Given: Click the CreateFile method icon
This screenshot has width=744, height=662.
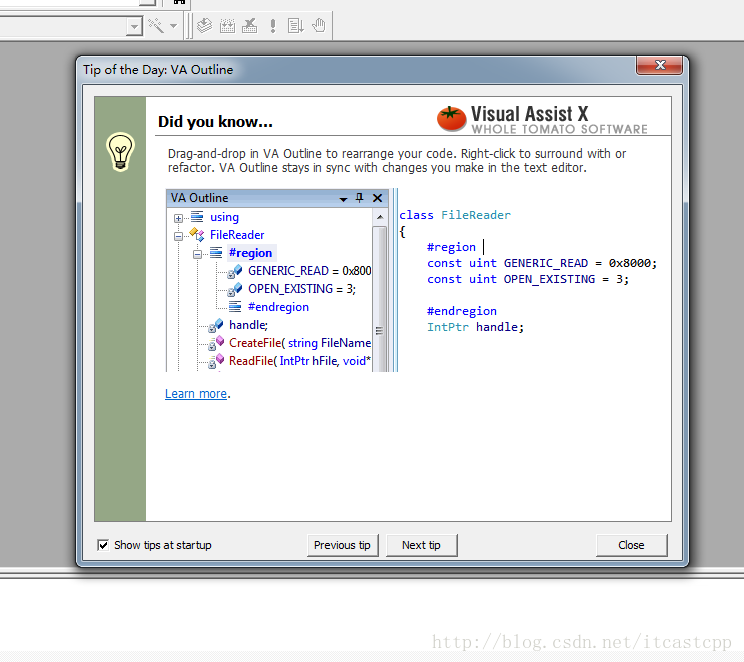Looking at the screenshot, I should (x=216, y=343).
